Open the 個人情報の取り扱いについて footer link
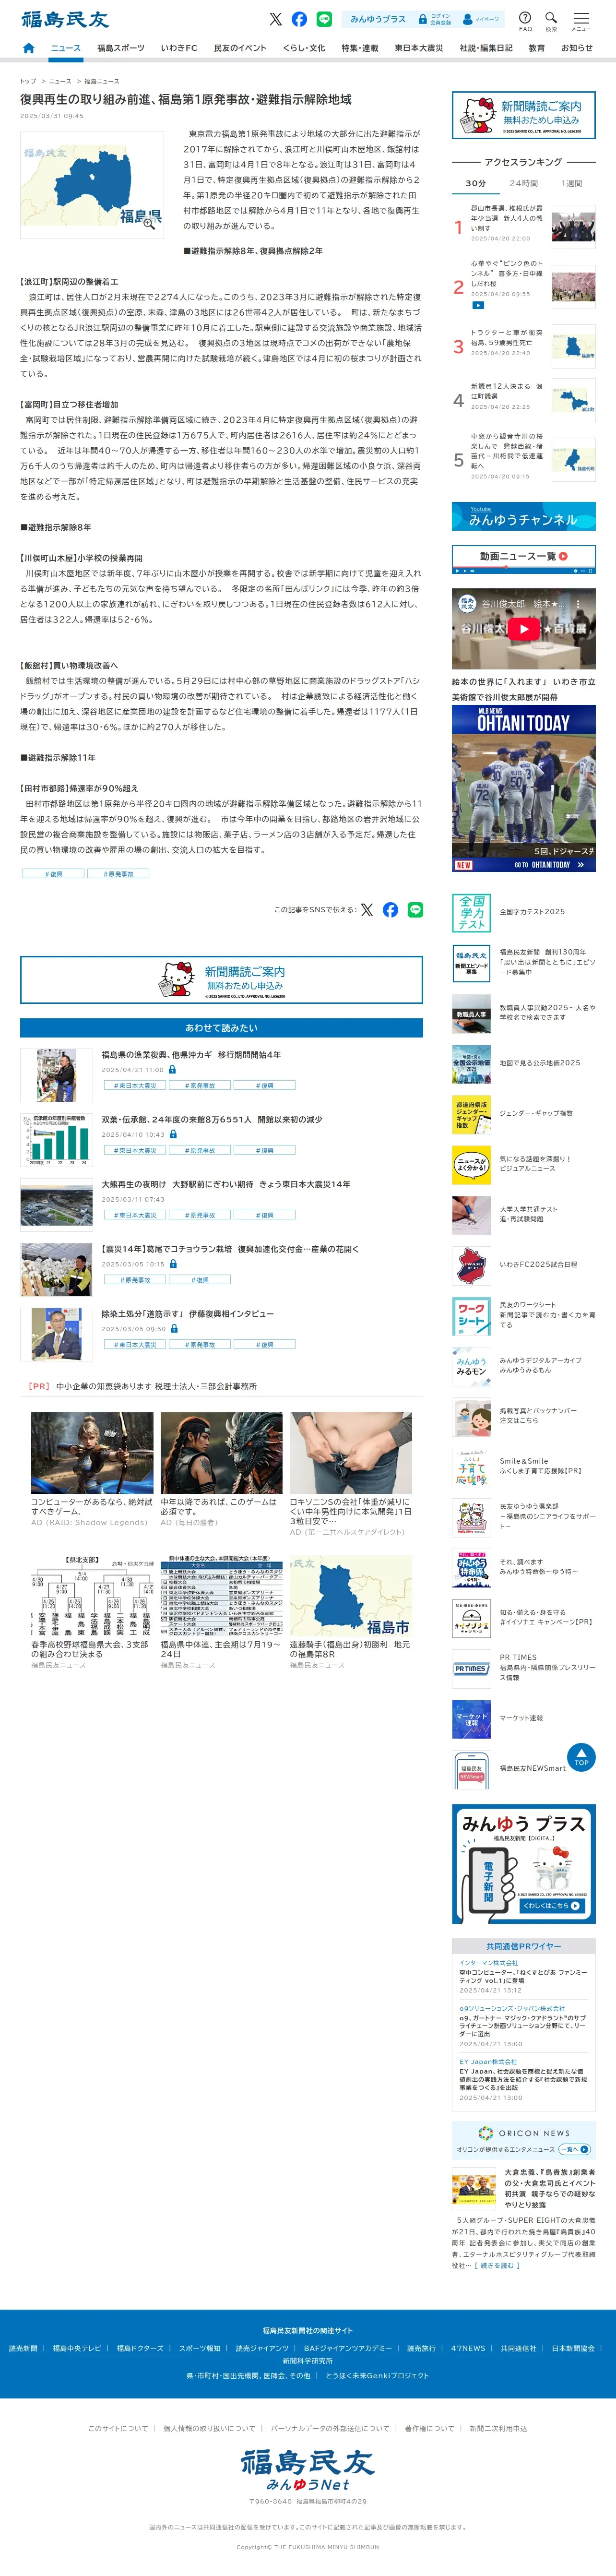 click(x=209, y=2428)
